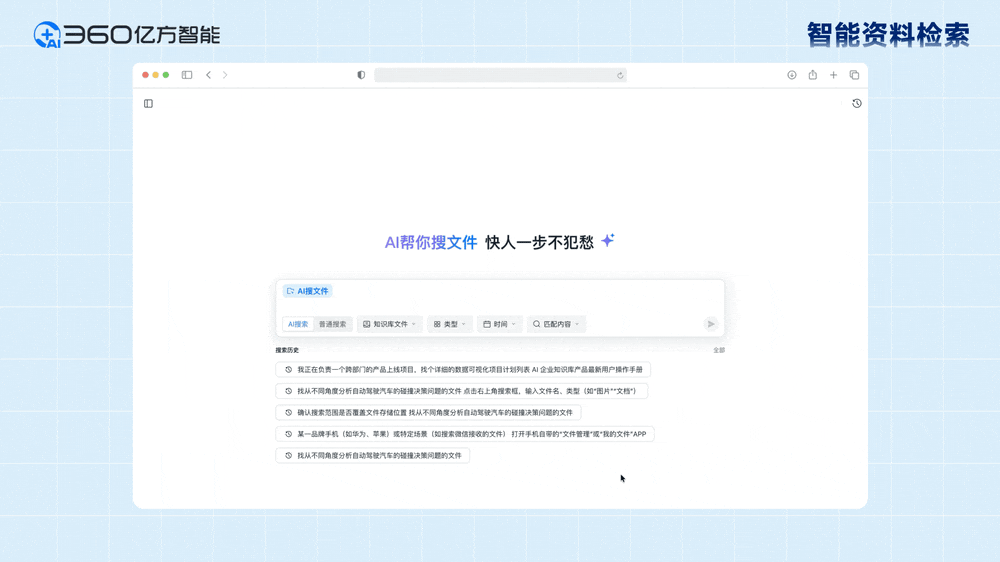Expand the 匹配内容 dropdown
1000x562 pixels.
(x=556, y=324)
